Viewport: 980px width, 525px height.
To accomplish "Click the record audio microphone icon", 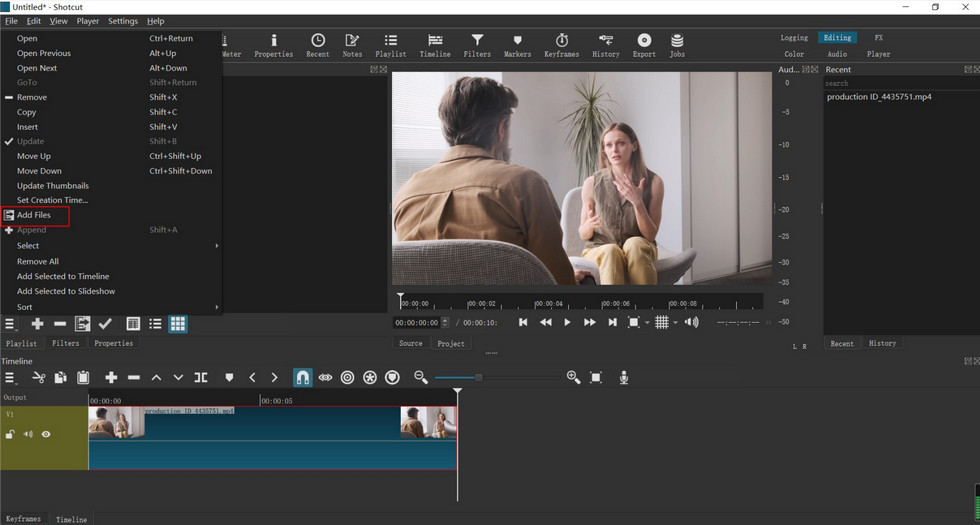I will pos(624,378).
